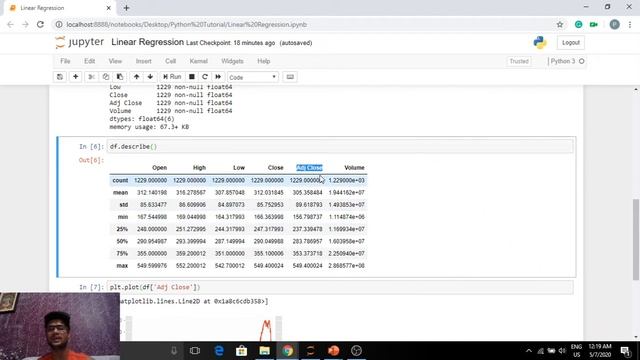Open Microsoft Edge from taskbar
The height and width of the screenshot is (360, 640).
pos(219,351)
